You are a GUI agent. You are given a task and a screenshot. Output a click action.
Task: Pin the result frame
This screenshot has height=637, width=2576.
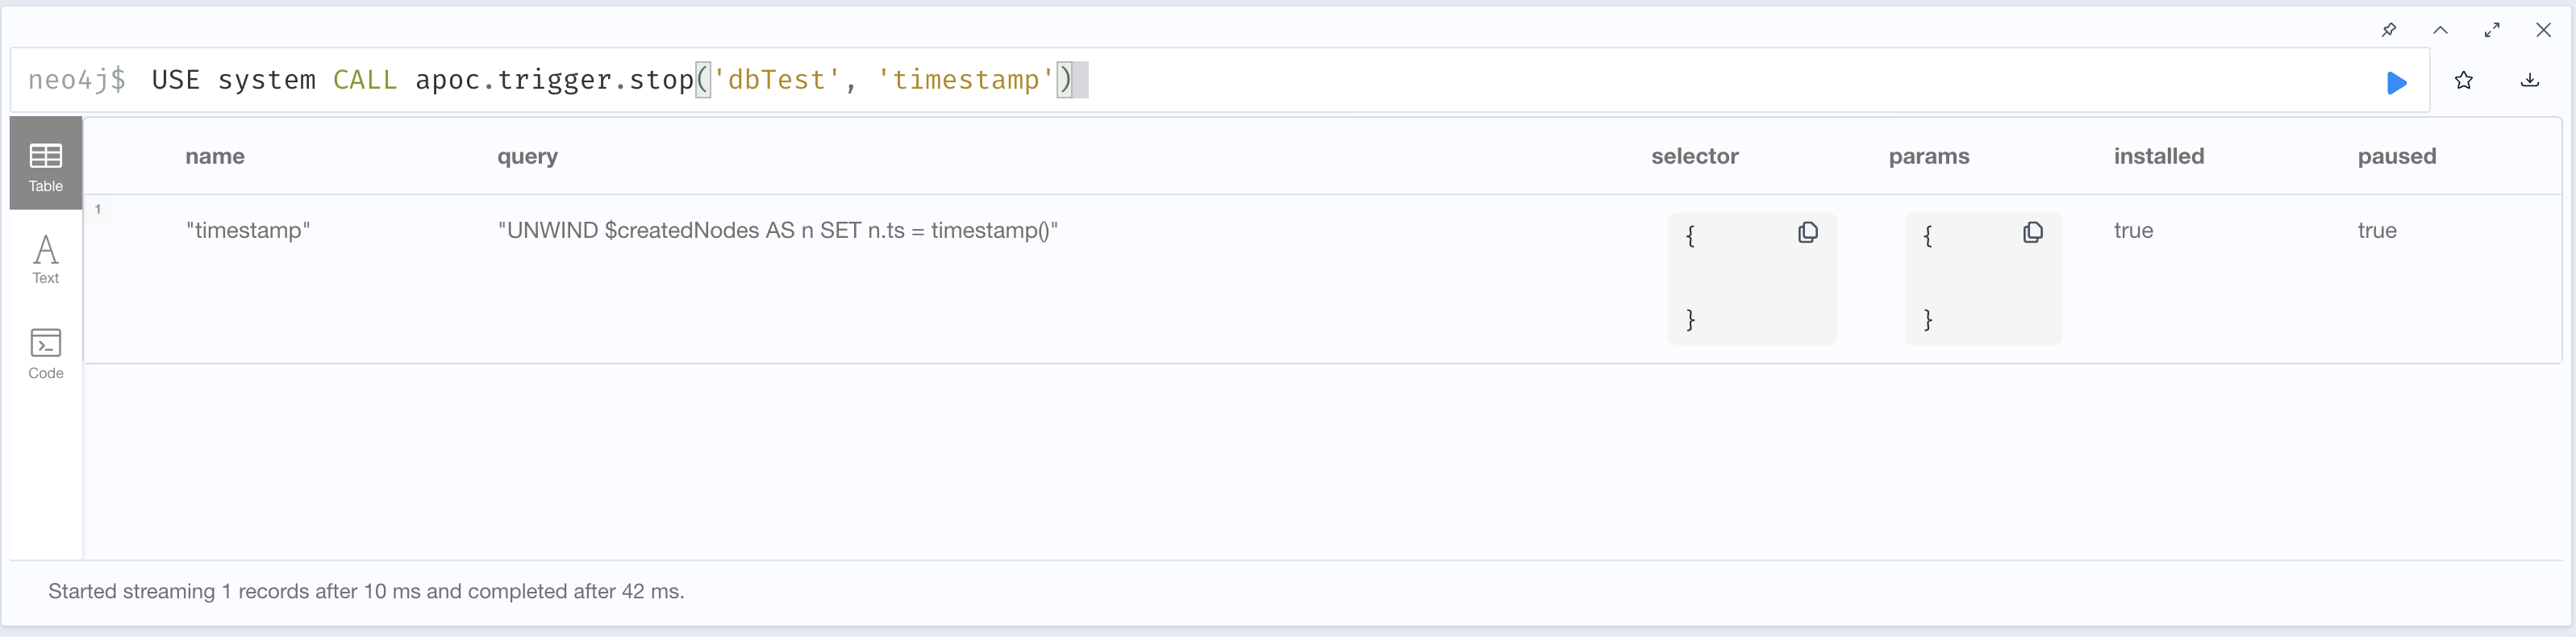point(2388,30)
